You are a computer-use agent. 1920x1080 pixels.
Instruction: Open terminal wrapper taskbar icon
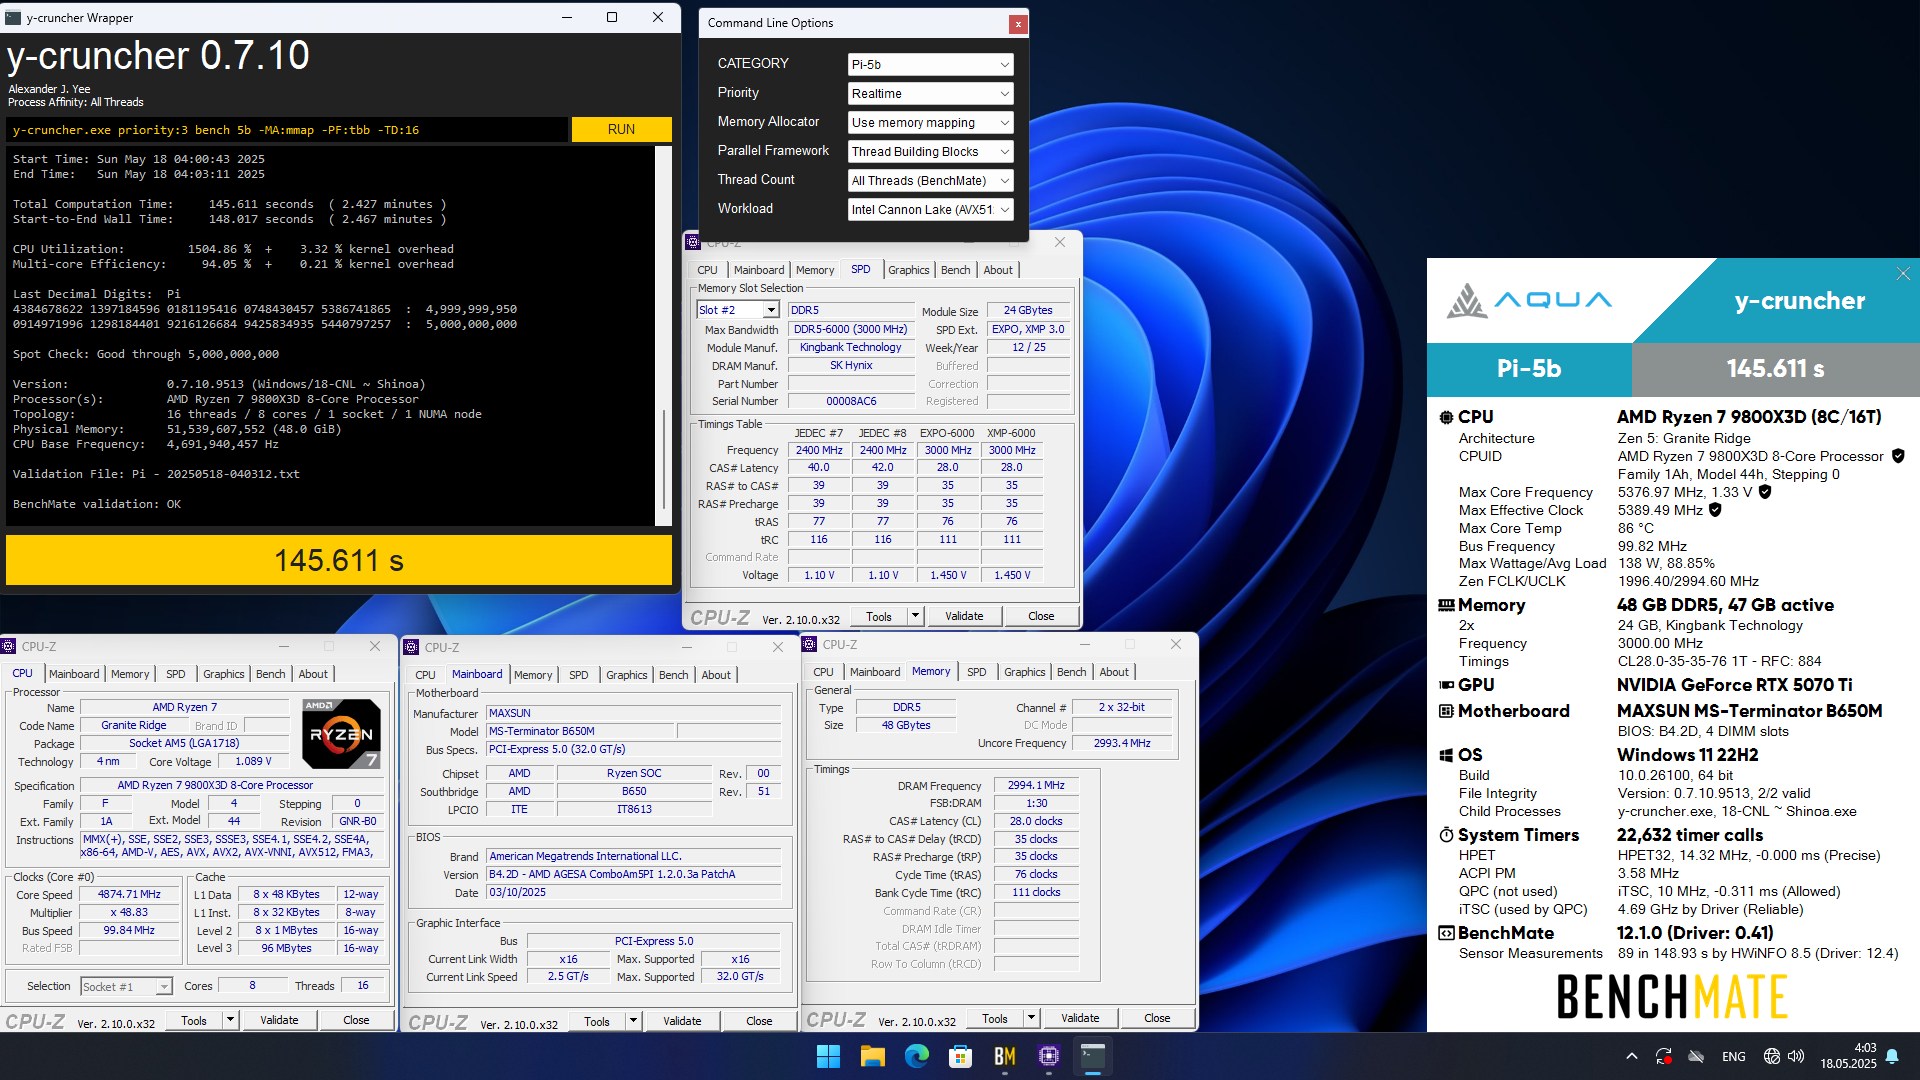click(x=1092, y=1056)
